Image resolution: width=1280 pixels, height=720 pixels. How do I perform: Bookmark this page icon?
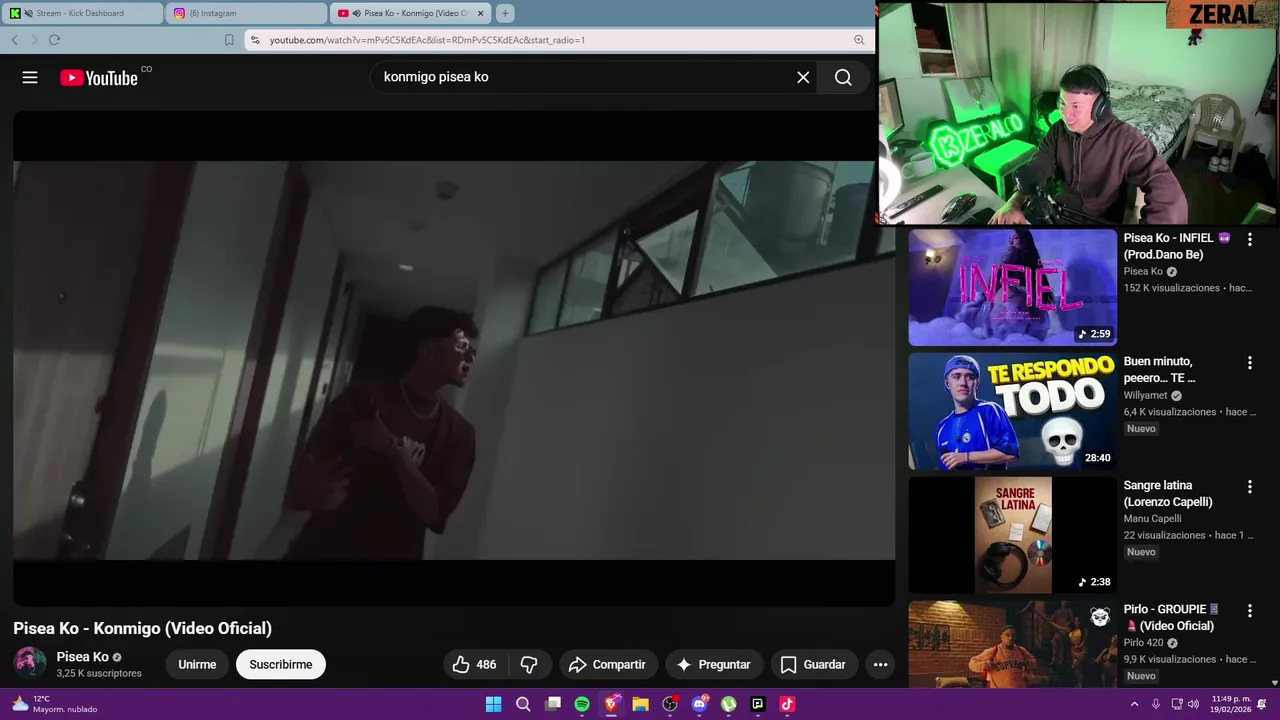tap(229, 40)
